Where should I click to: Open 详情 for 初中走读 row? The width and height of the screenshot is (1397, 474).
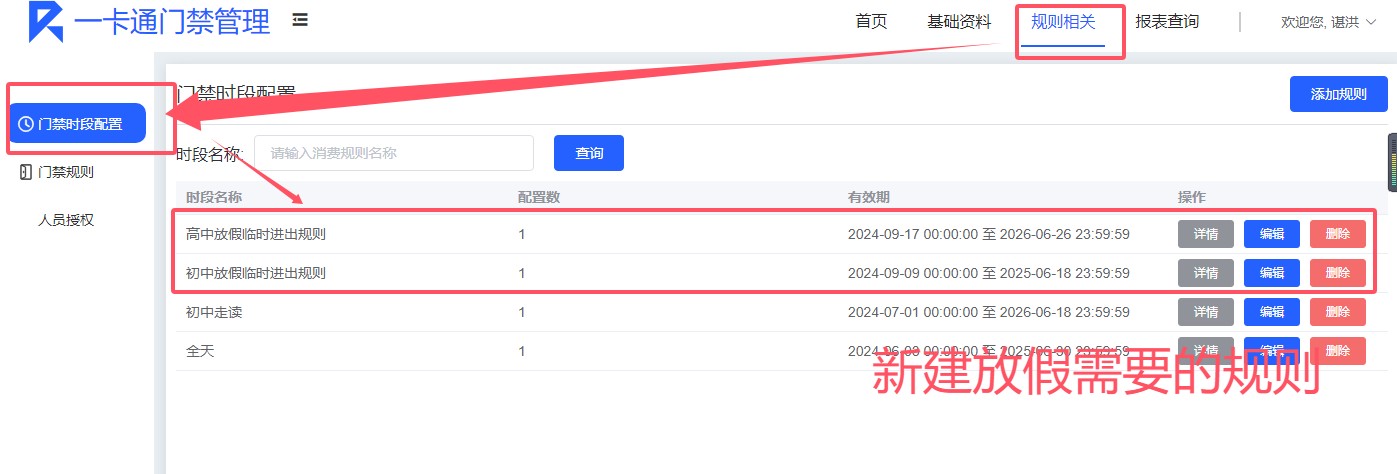(x=1205, y=312)
